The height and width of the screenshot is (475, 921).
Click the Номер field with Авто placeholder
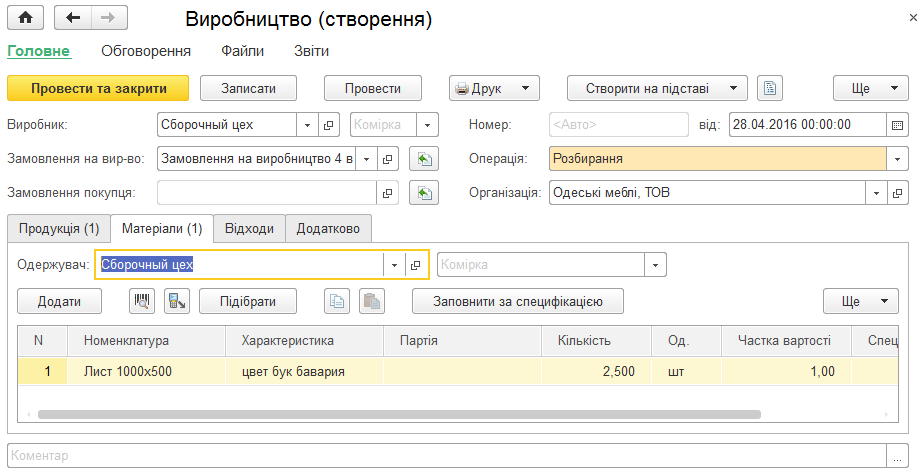(x=619, y=124)
